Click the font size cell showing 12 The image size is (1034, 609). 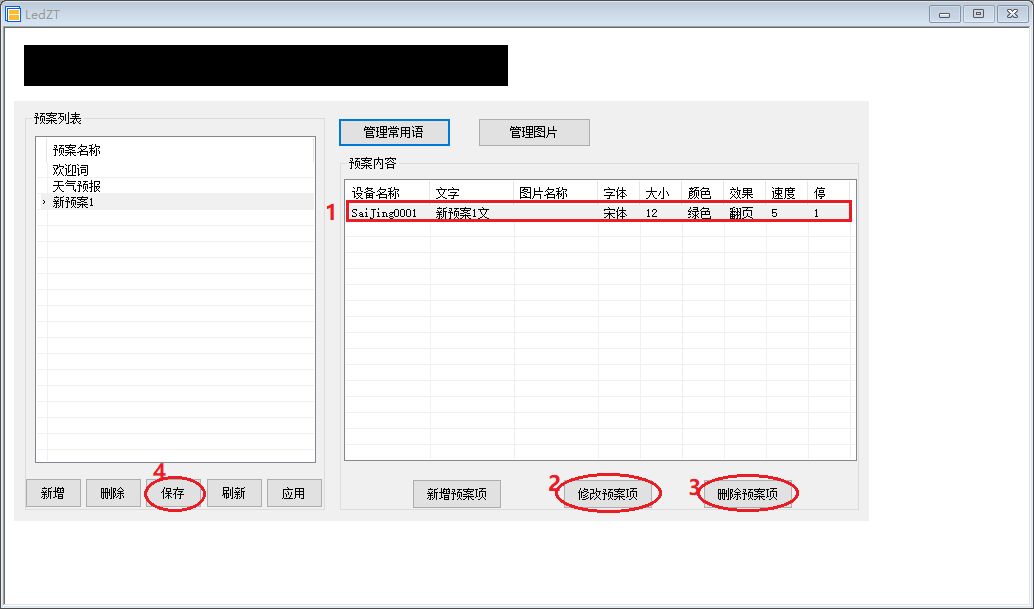[661, 213]
